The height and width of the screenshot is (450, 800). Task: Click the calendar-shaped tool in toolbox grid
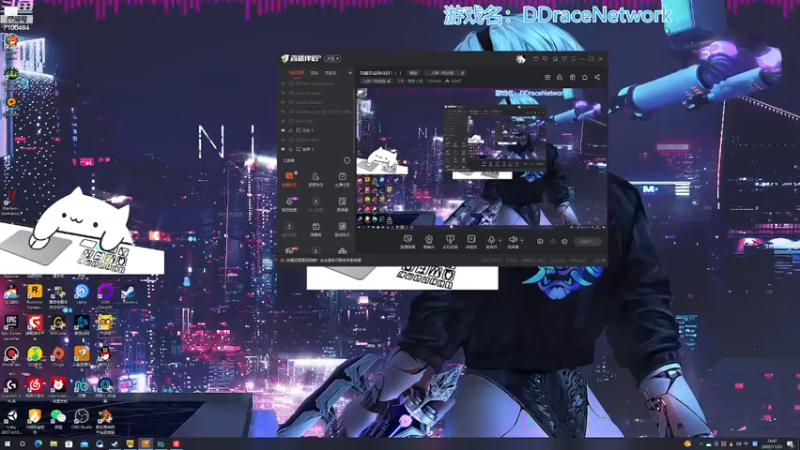[316, 228]
